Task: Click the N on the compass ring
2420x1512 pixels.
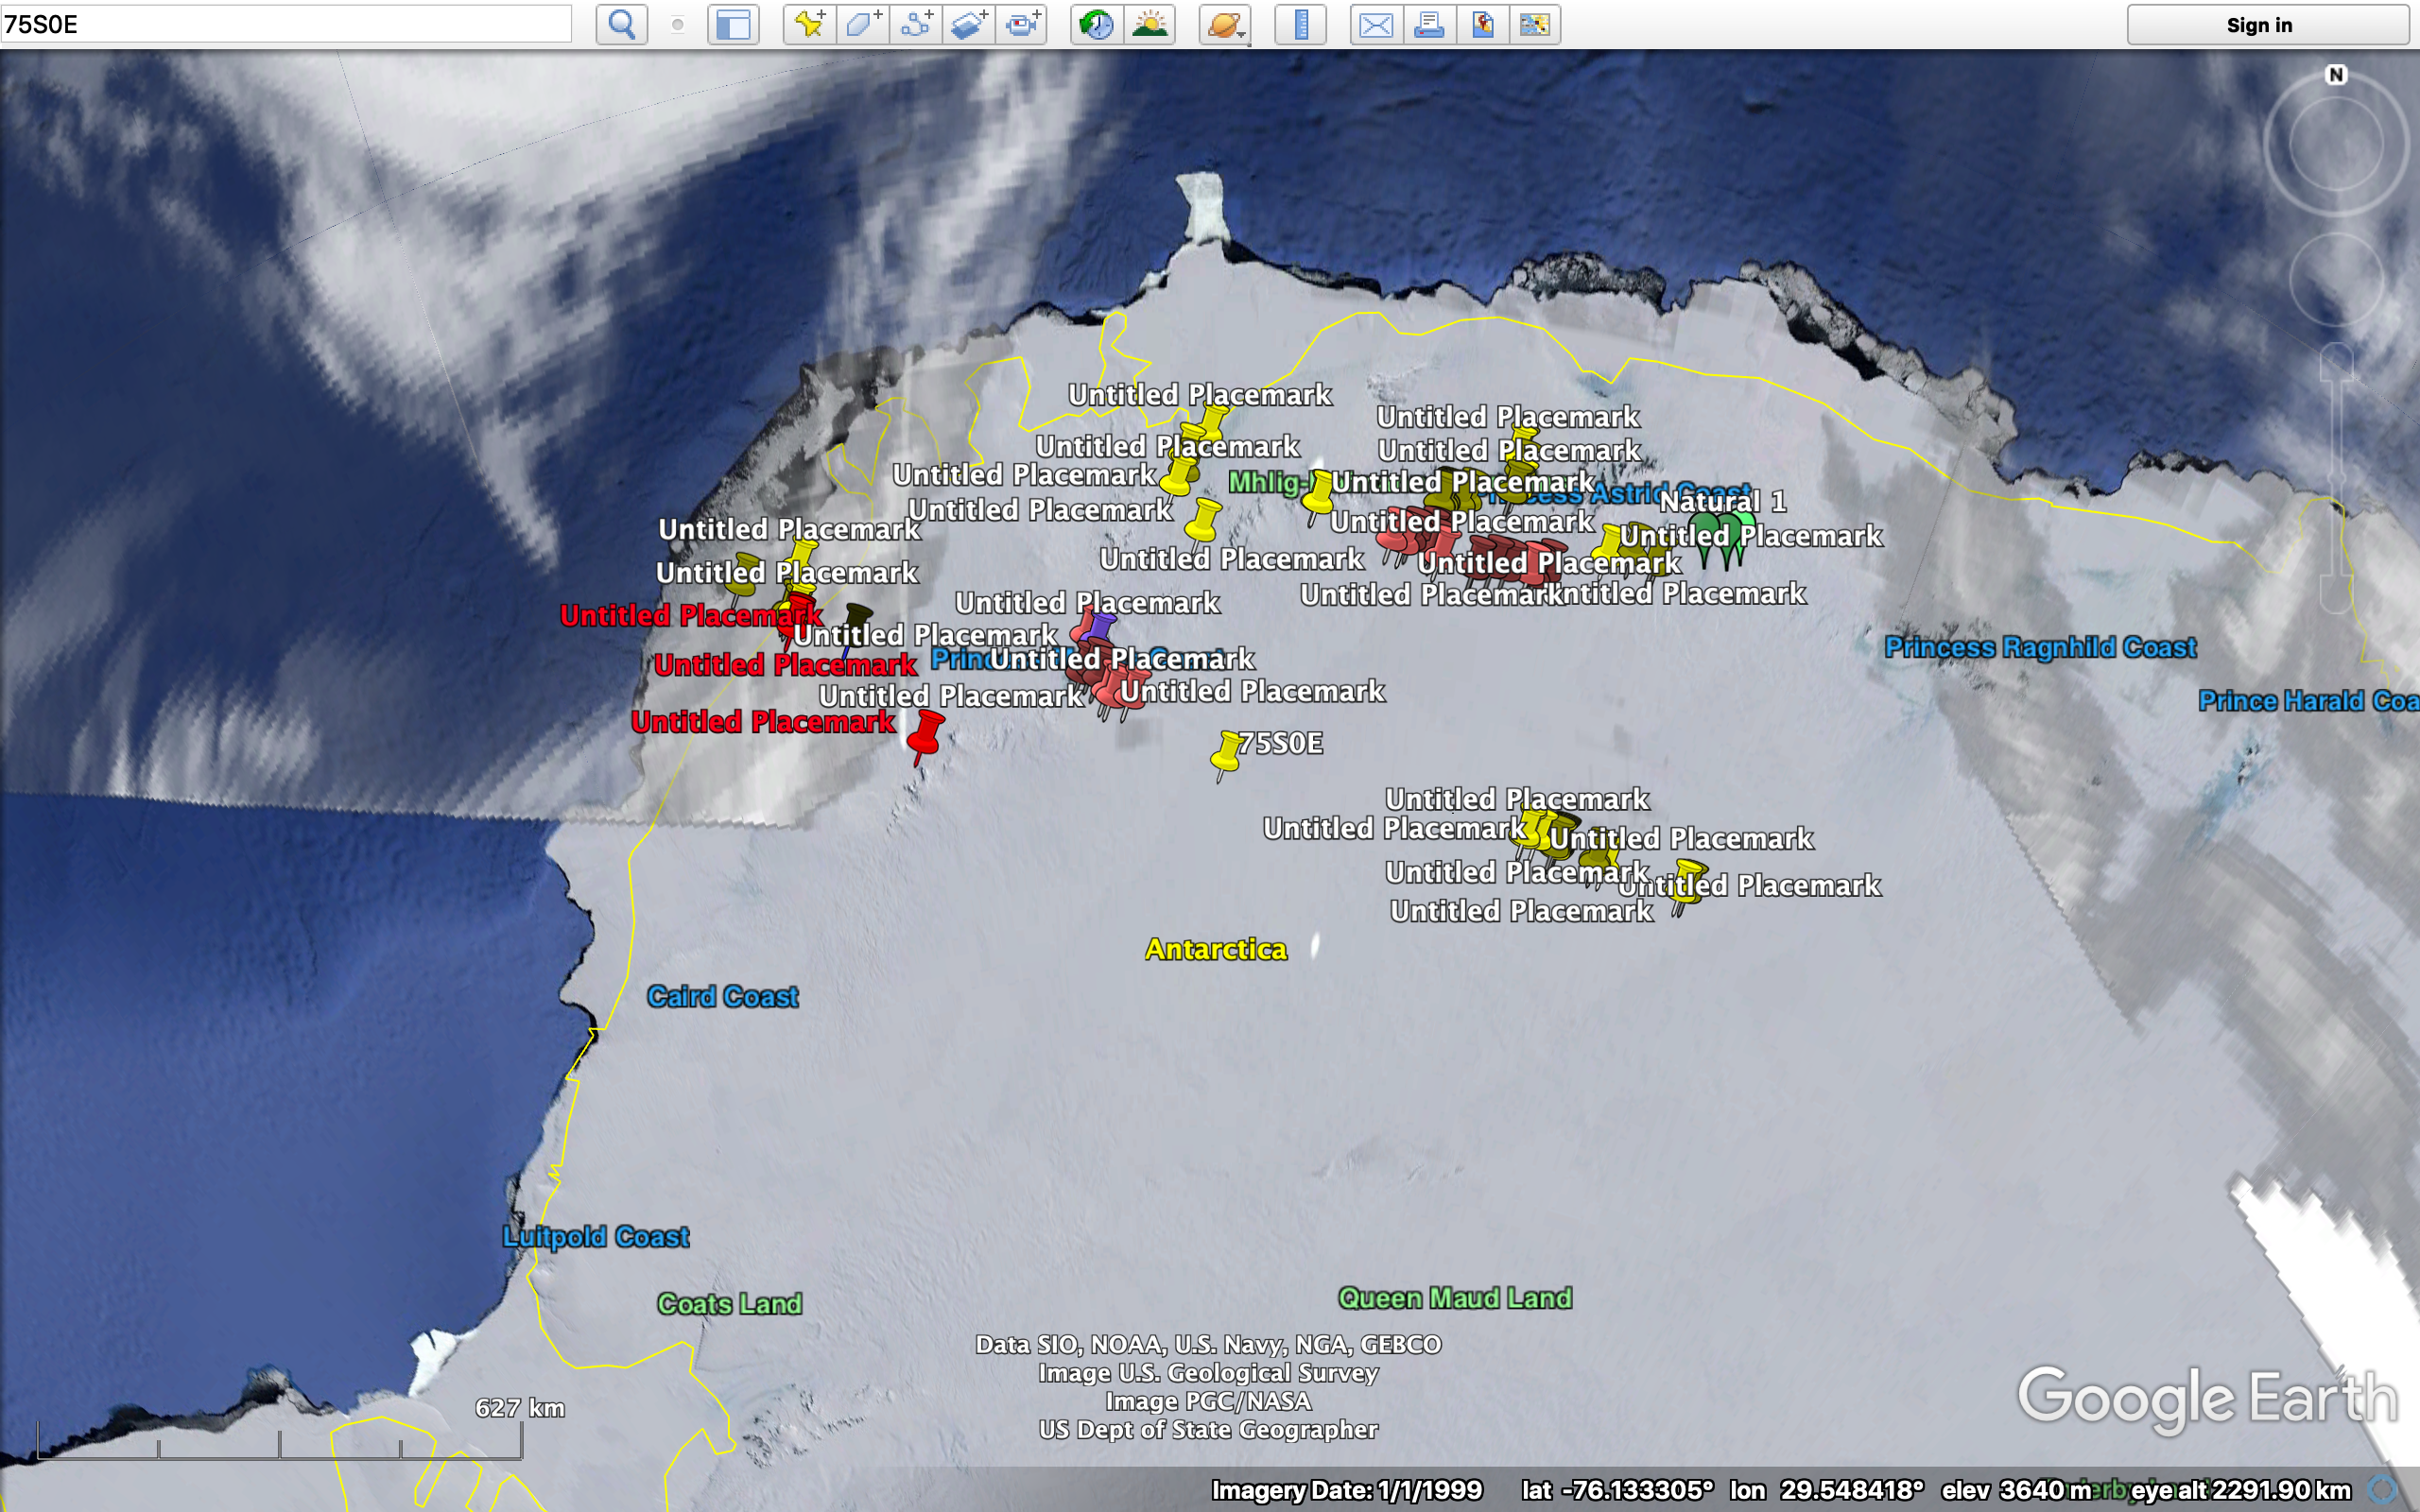Action: [2336, 75]
